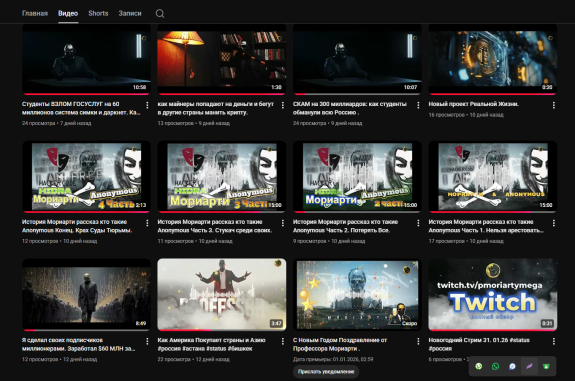This screenshot has height=381, width=575.
Task: Open three-dot menu for 'Студенты ВЗЛОМ ГОСУСЛУГ' video
Action: click(147, 105)
